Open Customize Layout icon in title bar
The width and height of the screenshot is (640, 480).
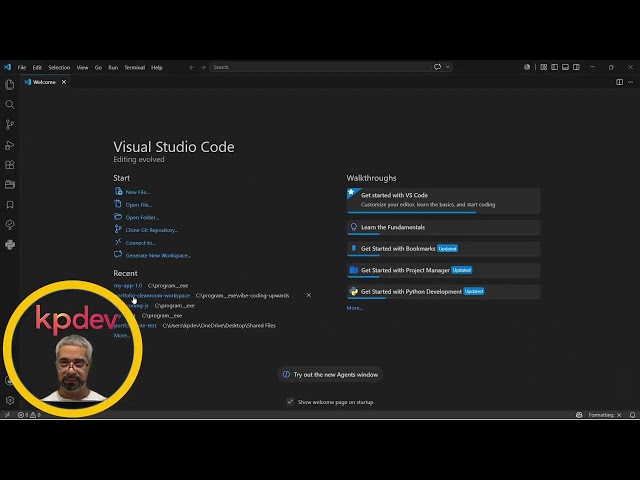[544, 67]
